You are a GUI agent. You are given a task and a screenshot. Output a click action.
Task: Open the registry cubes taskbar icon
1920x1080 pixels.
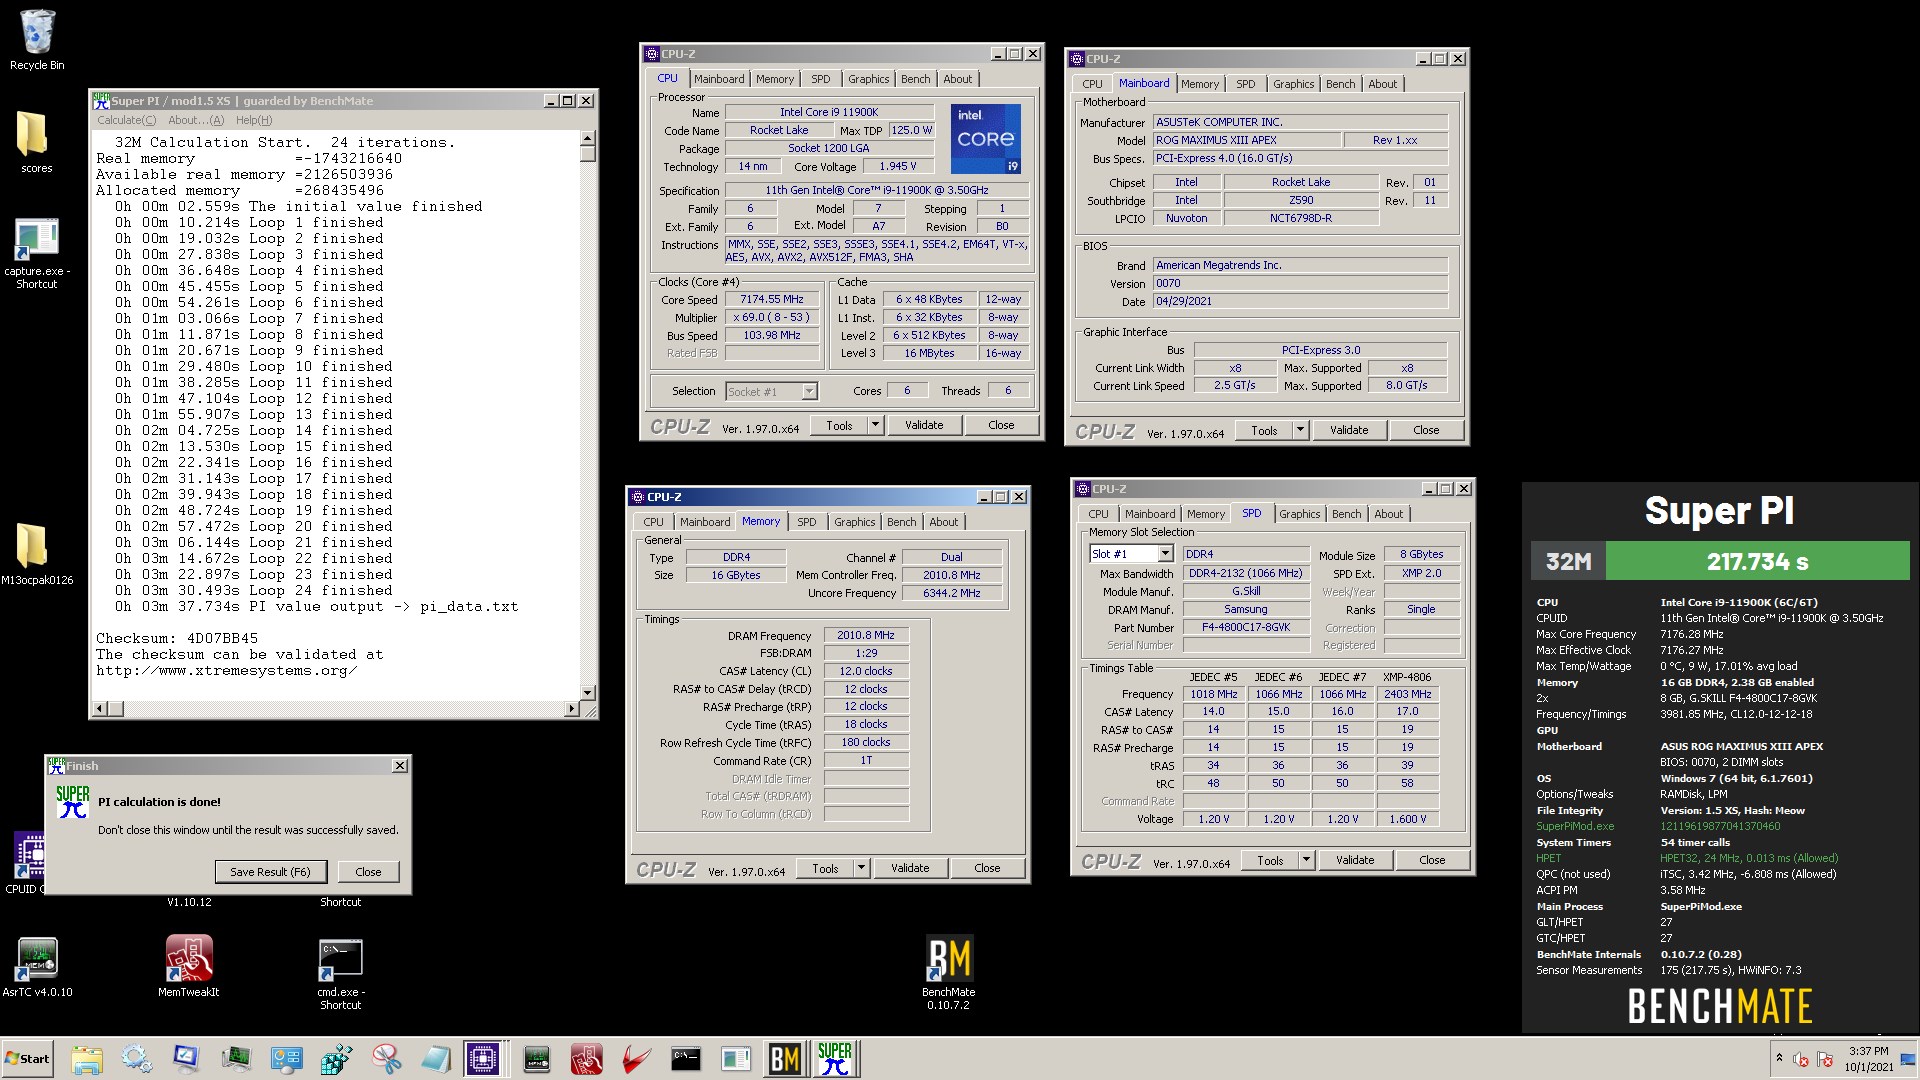[336, 1059]
